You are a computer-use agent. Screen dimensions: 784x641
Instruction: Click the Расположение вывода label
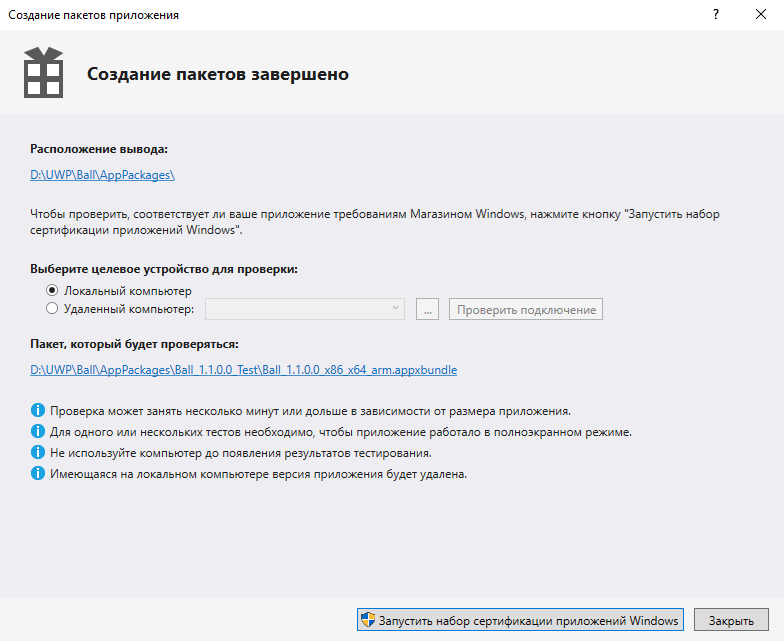pyautogui.click(x=99, y=149)
